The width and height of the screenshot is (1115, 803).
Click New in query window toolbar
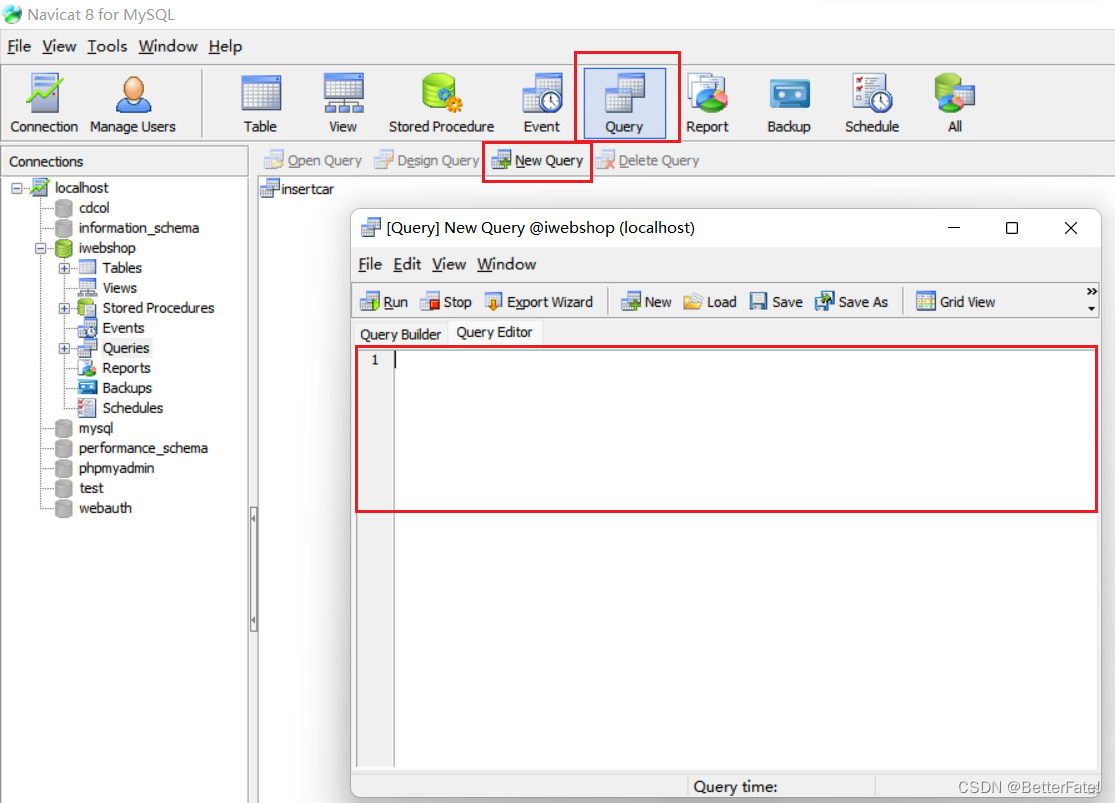point(646,302)
